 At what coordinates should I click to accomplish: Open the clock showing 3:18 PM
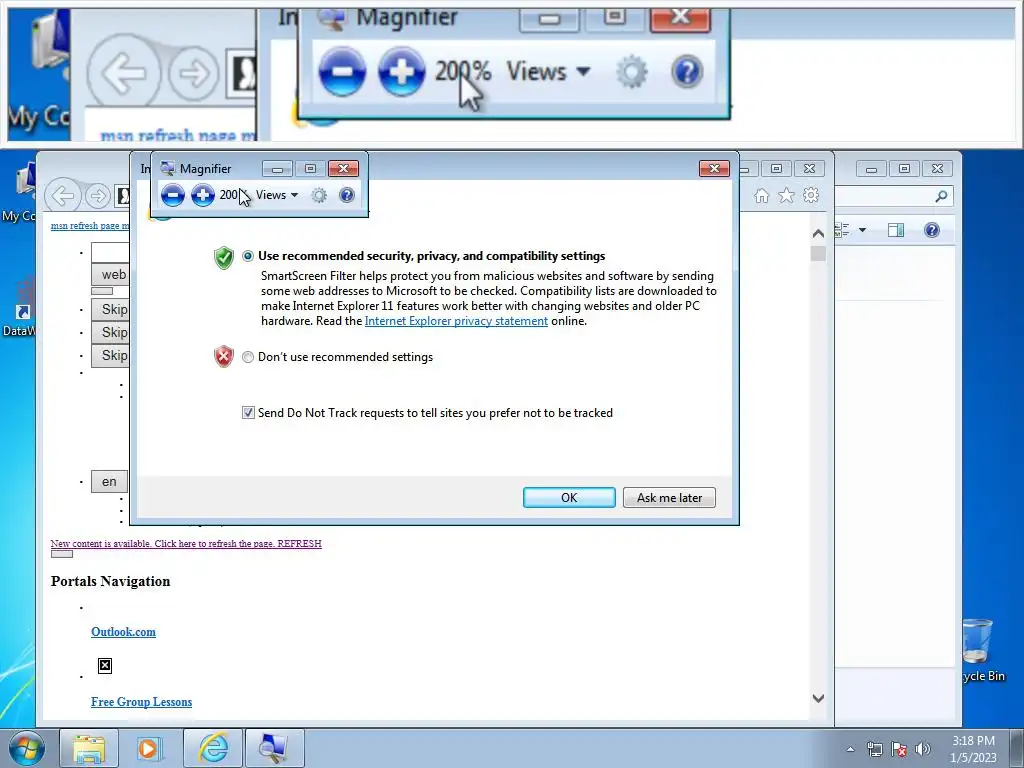(x=973, y=749)
